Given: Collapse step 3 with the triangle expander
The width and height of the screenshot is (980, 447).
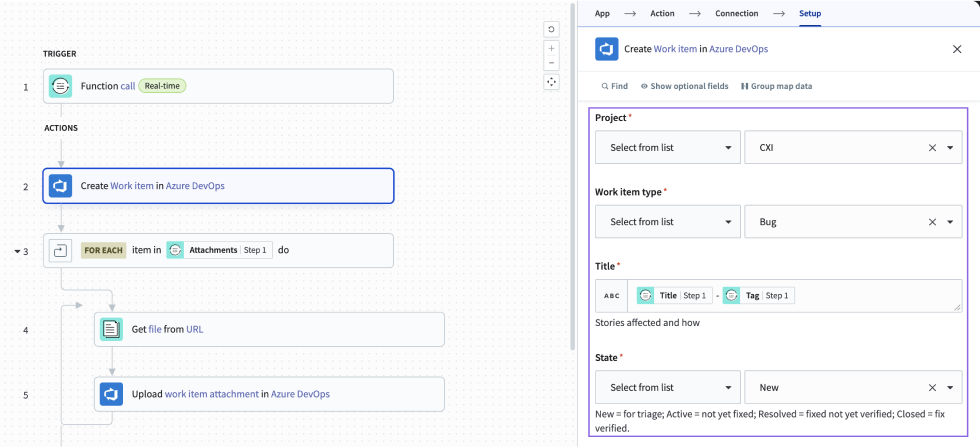Looking at the screenshot, I should click(x=18, y=252).
